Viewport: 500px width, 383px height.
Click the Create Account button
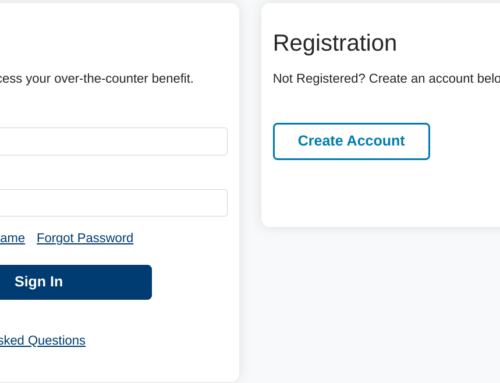(x=351, y=141)
